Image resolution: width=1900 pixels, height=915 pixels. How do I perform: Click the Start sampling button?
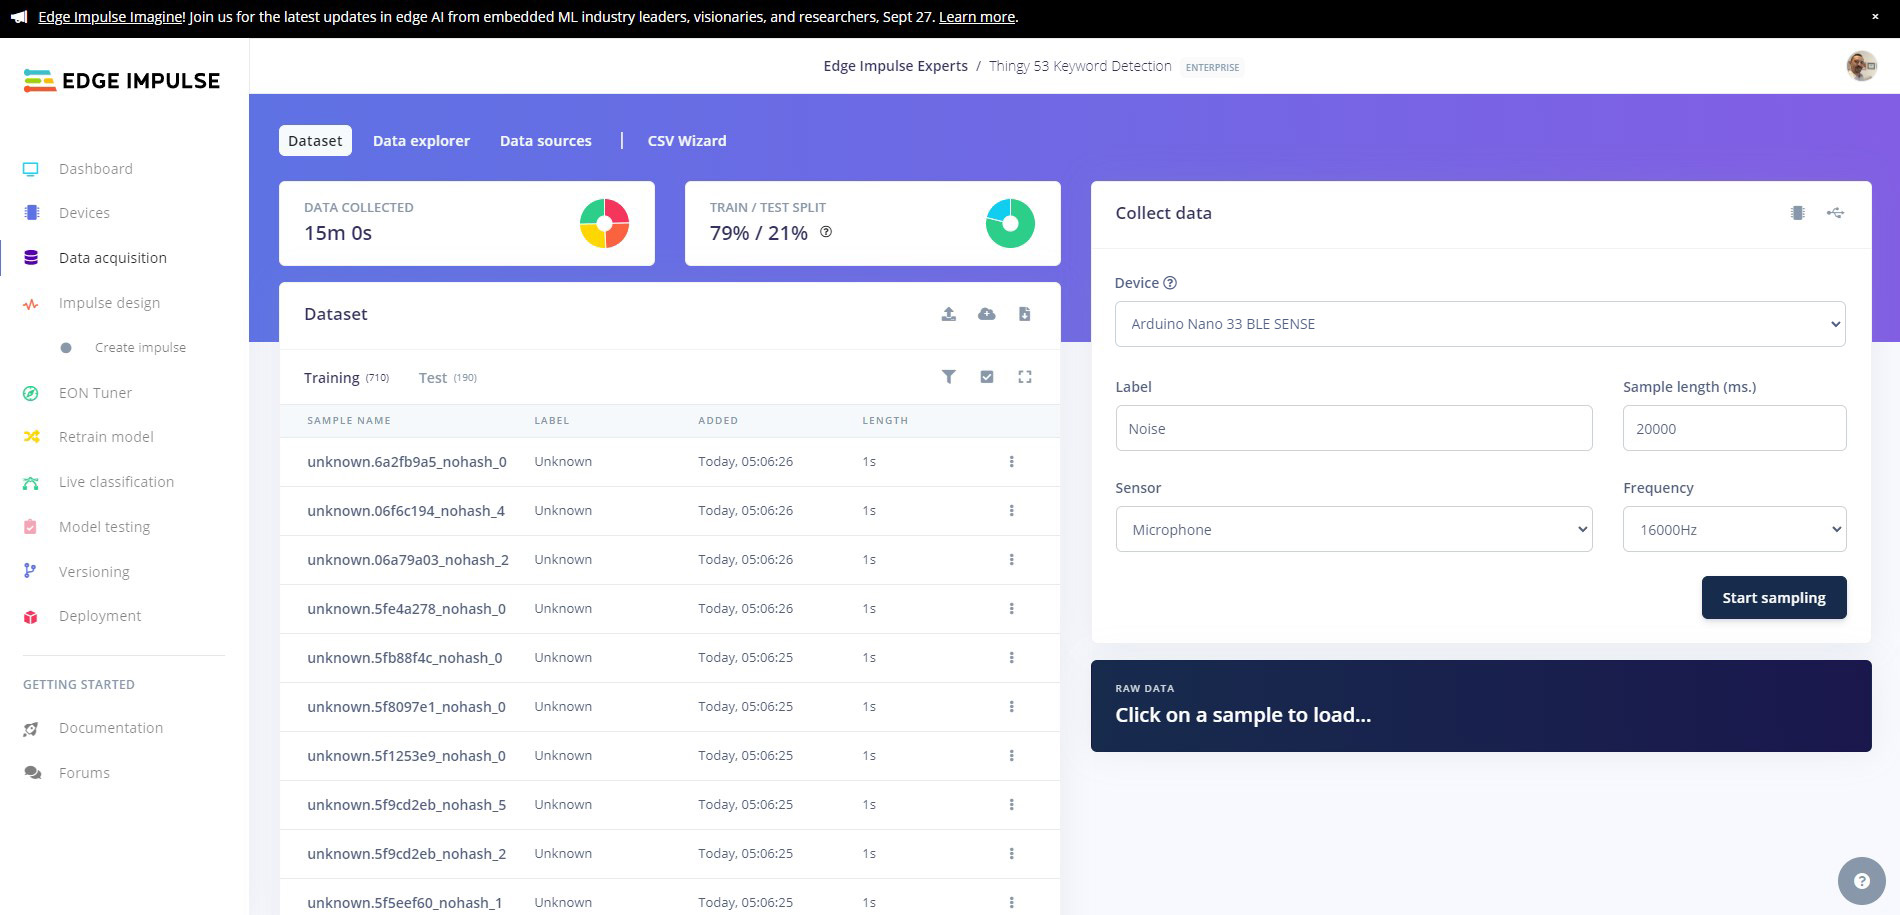pyautogui.click(x=1774, y=598)
